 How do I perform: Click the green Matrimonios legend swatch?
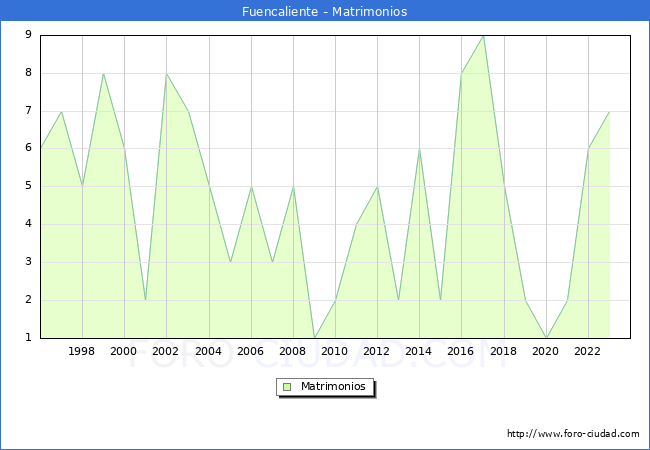click(287, 387)
